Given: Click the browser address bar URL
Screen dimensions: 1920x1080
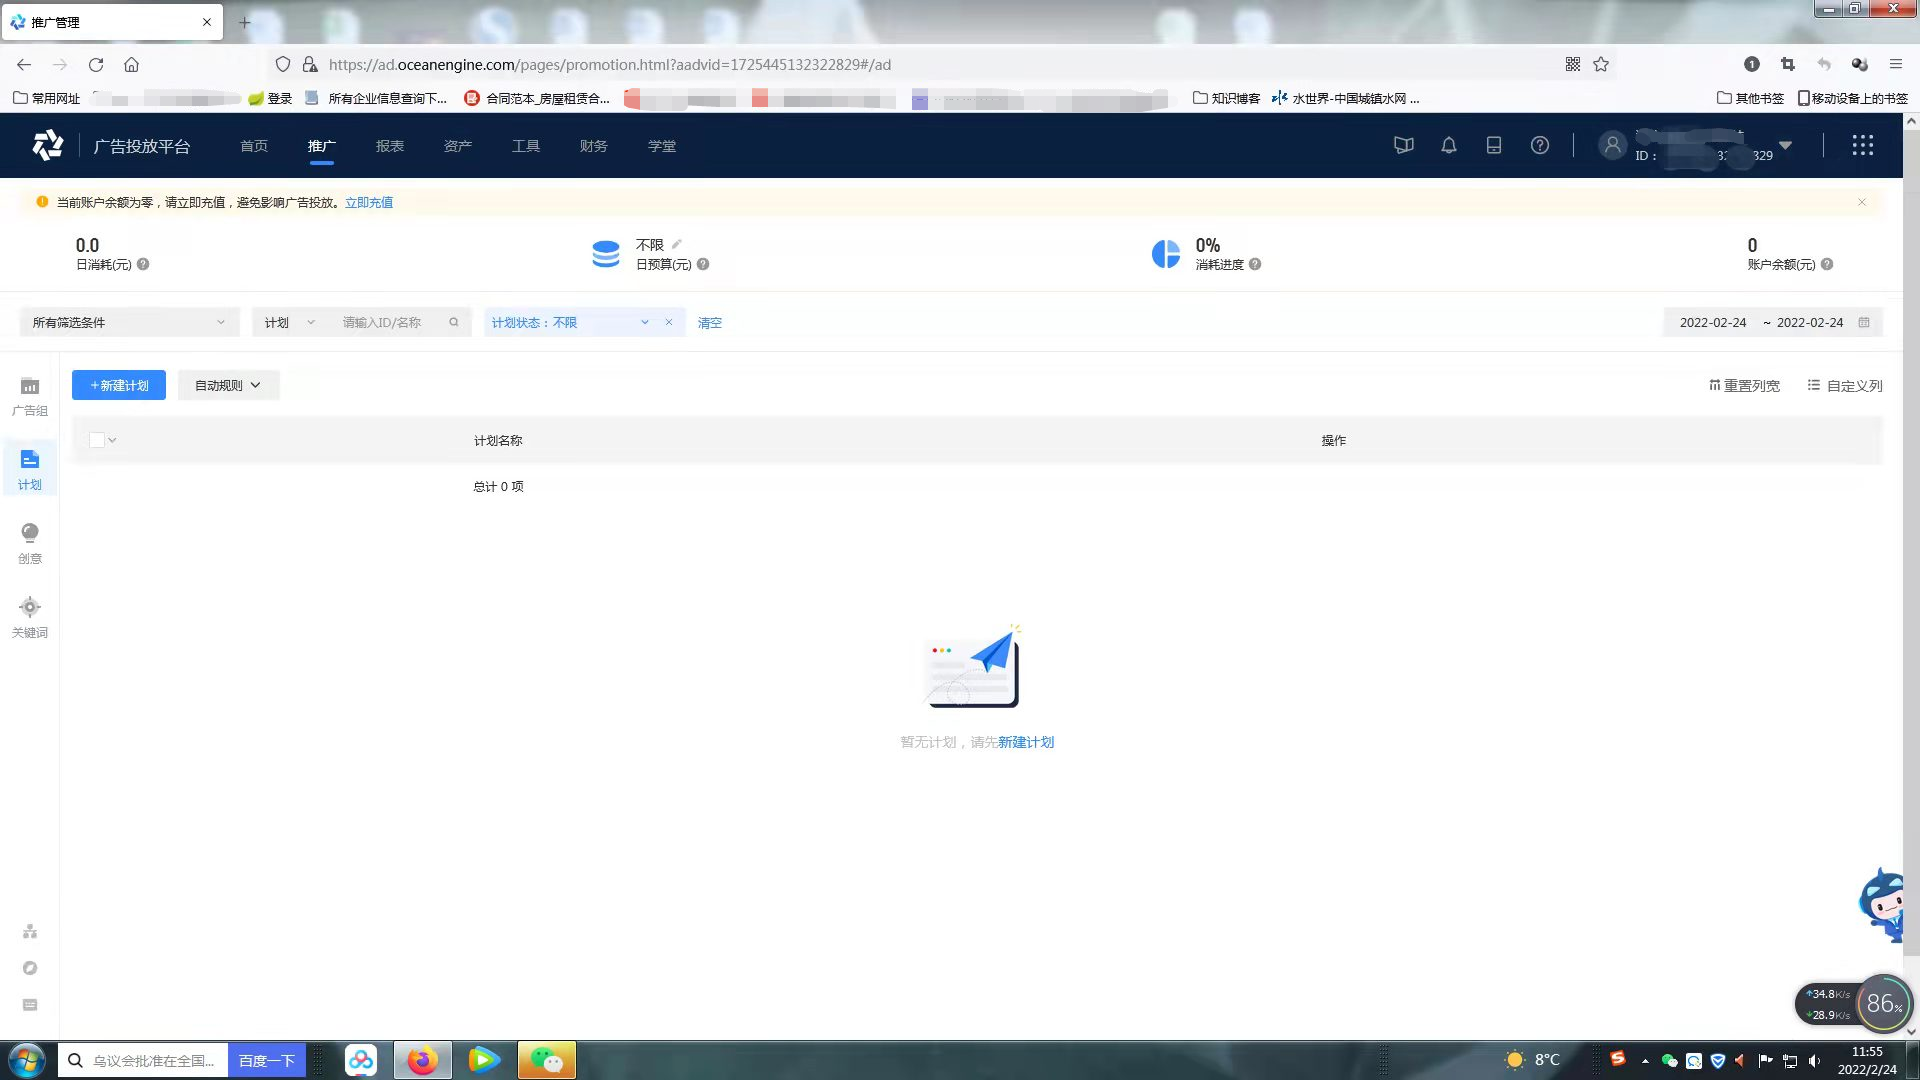Looking at the screenshot, I should click(x=610, y=65).
